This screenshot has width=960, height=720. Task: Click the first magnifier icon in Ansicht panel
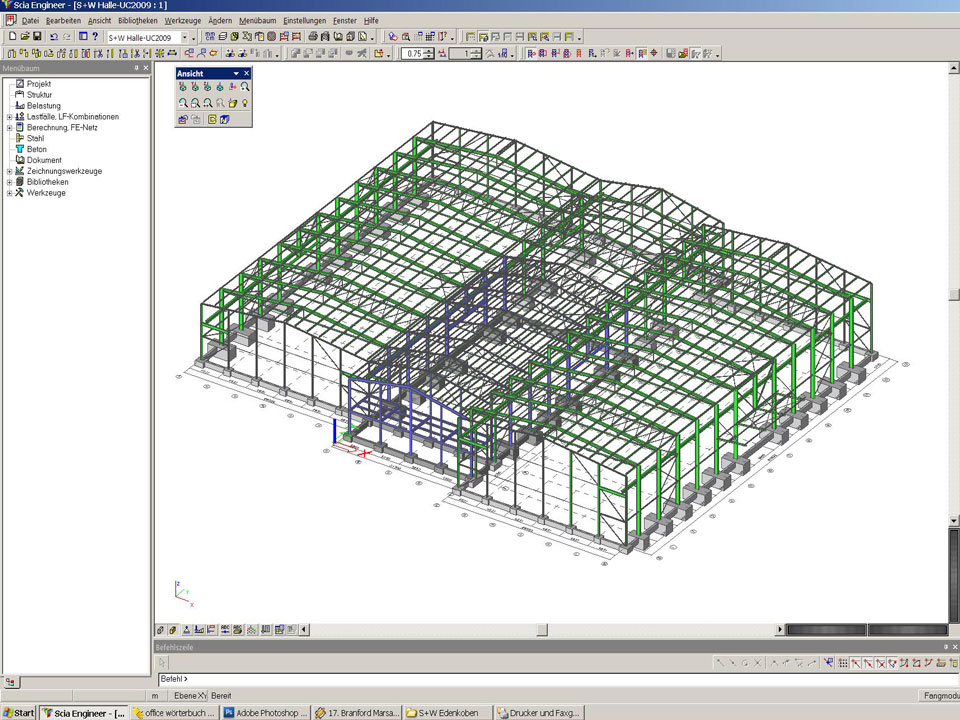(184, 103)
